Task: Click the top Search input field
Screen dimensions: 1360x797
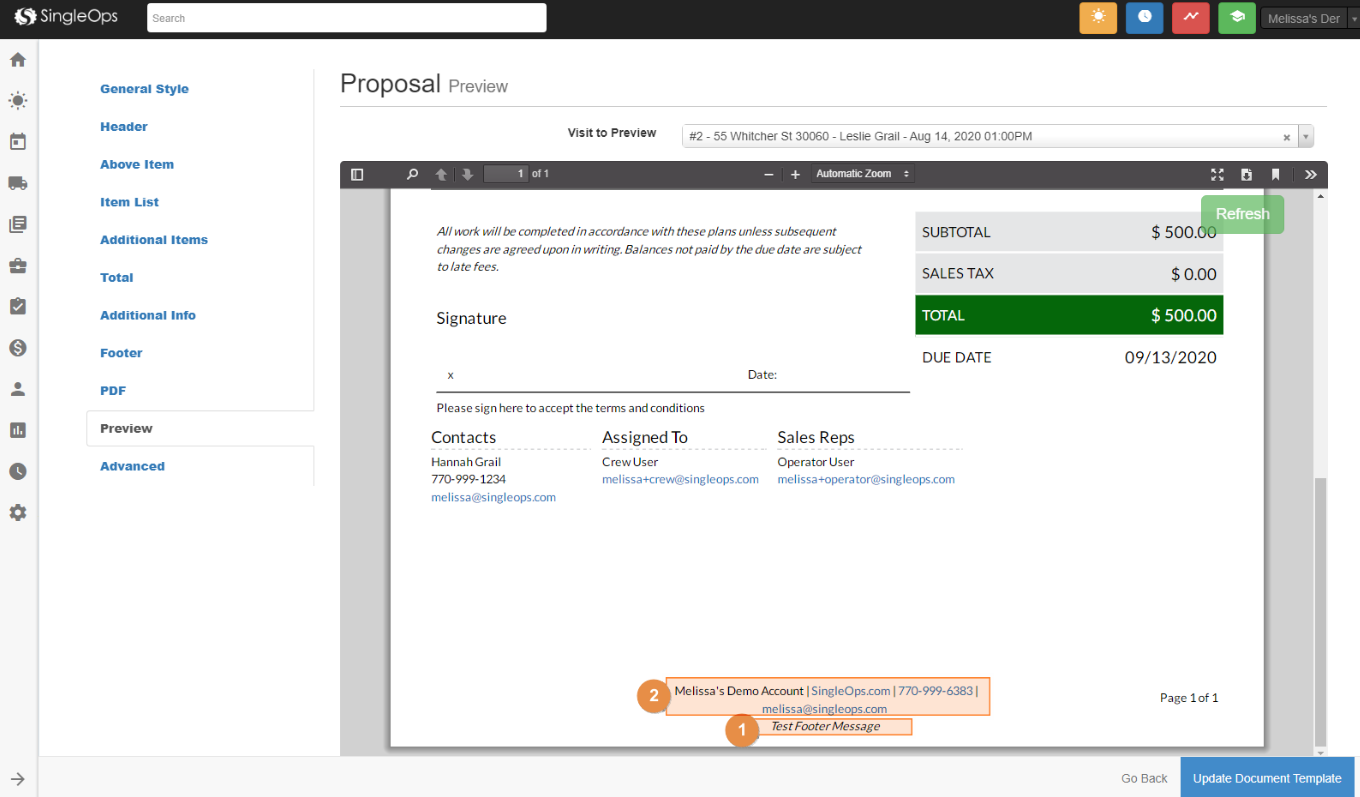Action: 346,18
